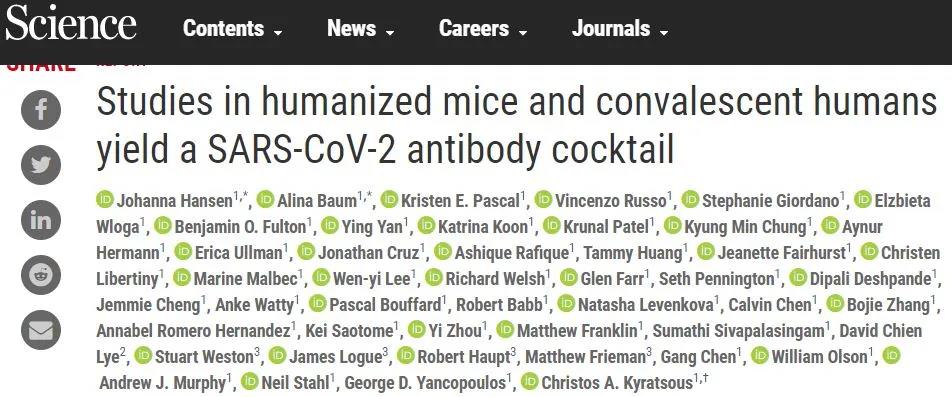Open the Journals dropdown menu
The image size is (952, 397).
(620, 29)
